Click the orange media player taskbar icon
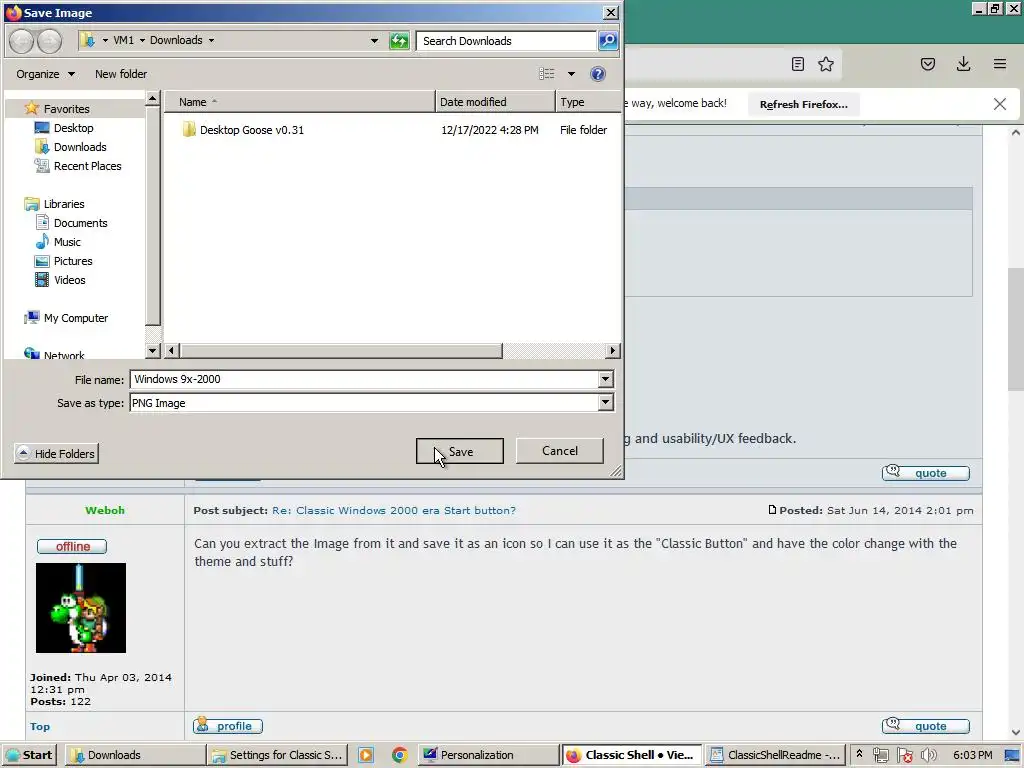The image size is (1024, 768). pyautogui.click(x=366, y=755)
